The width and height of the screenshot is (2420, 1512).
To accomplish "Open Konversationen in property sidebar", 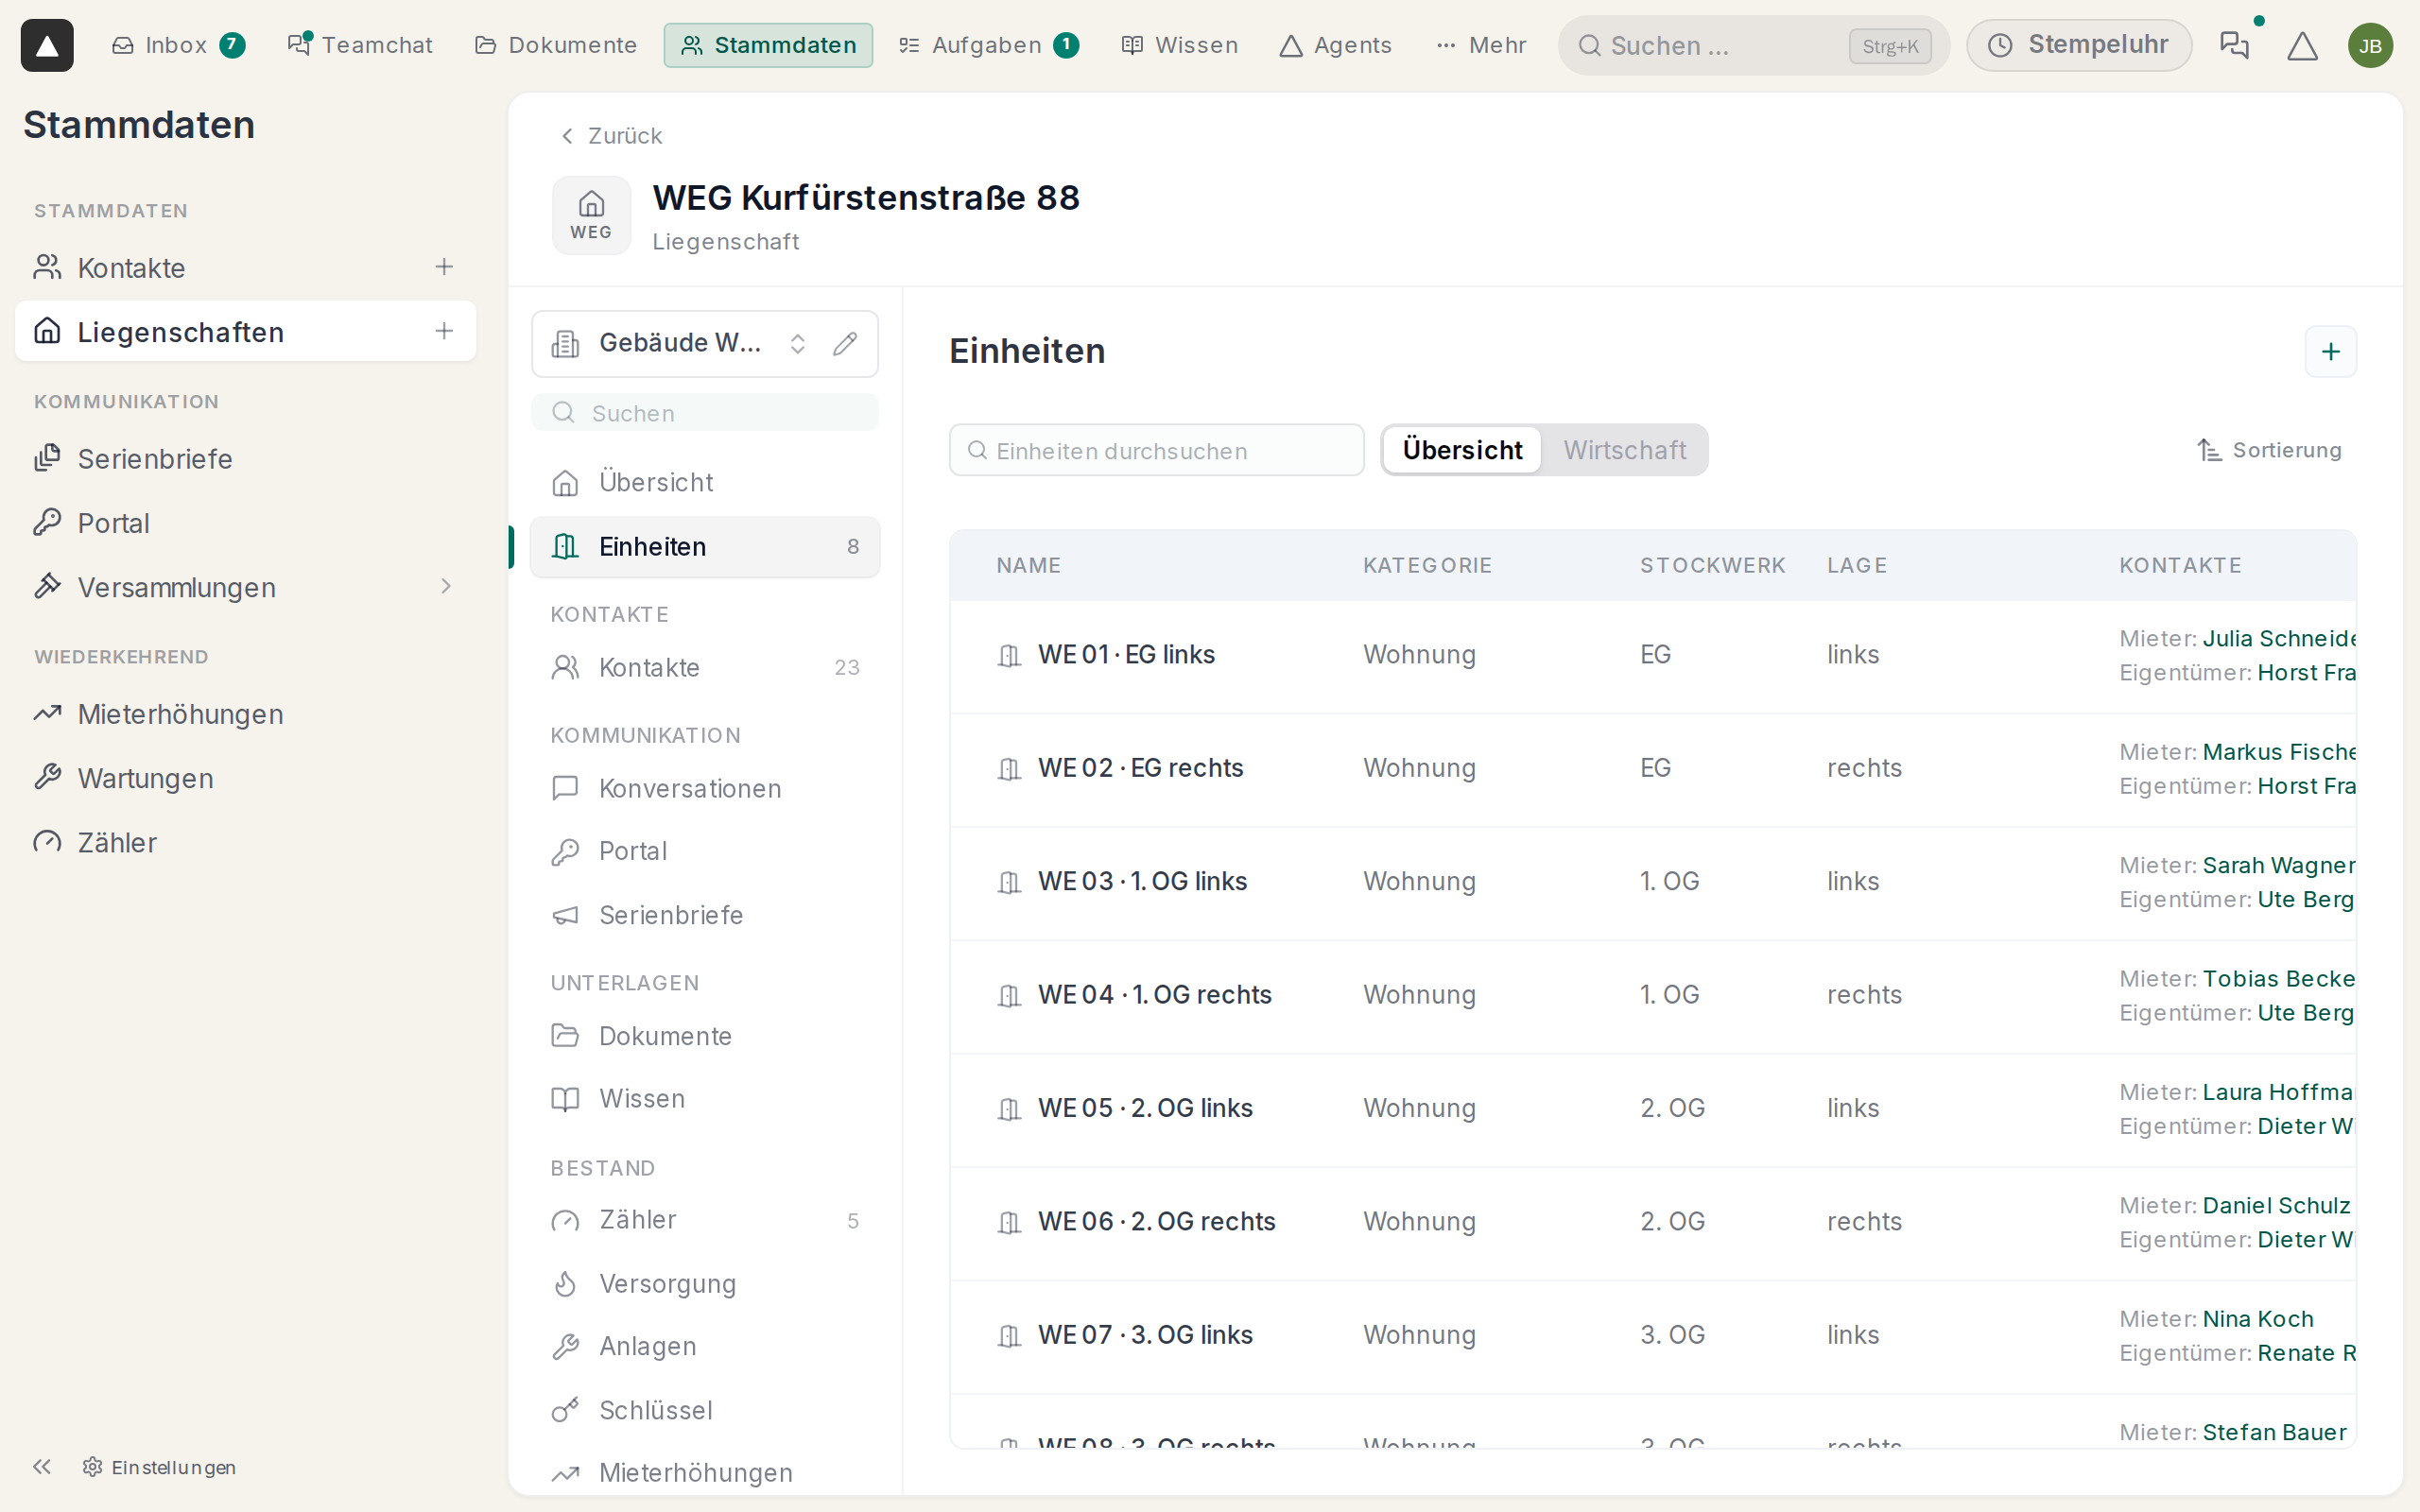I will [704, 788].
